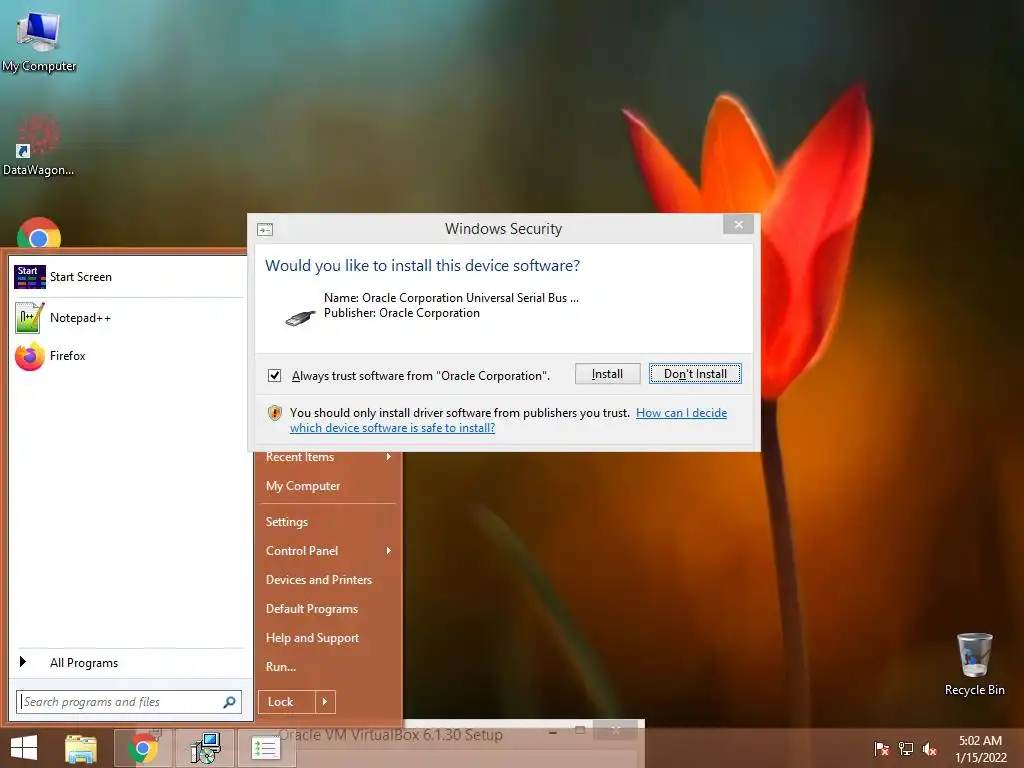
Task: Click Oracle VM VirtualBox 6.1.30 Setup title
Action: point(391,735)
